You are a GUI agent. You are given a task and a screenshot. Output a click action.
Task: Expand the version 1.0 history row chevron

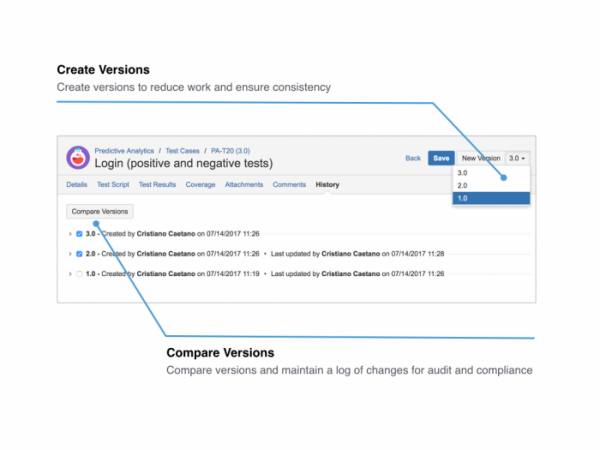pos(70,274)
